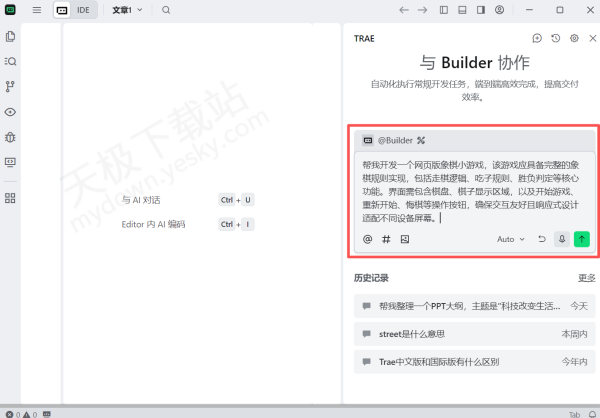The image size is (600, 418).
Task: Toggle the microphone voice input button
Action: [x=562, y=239]
